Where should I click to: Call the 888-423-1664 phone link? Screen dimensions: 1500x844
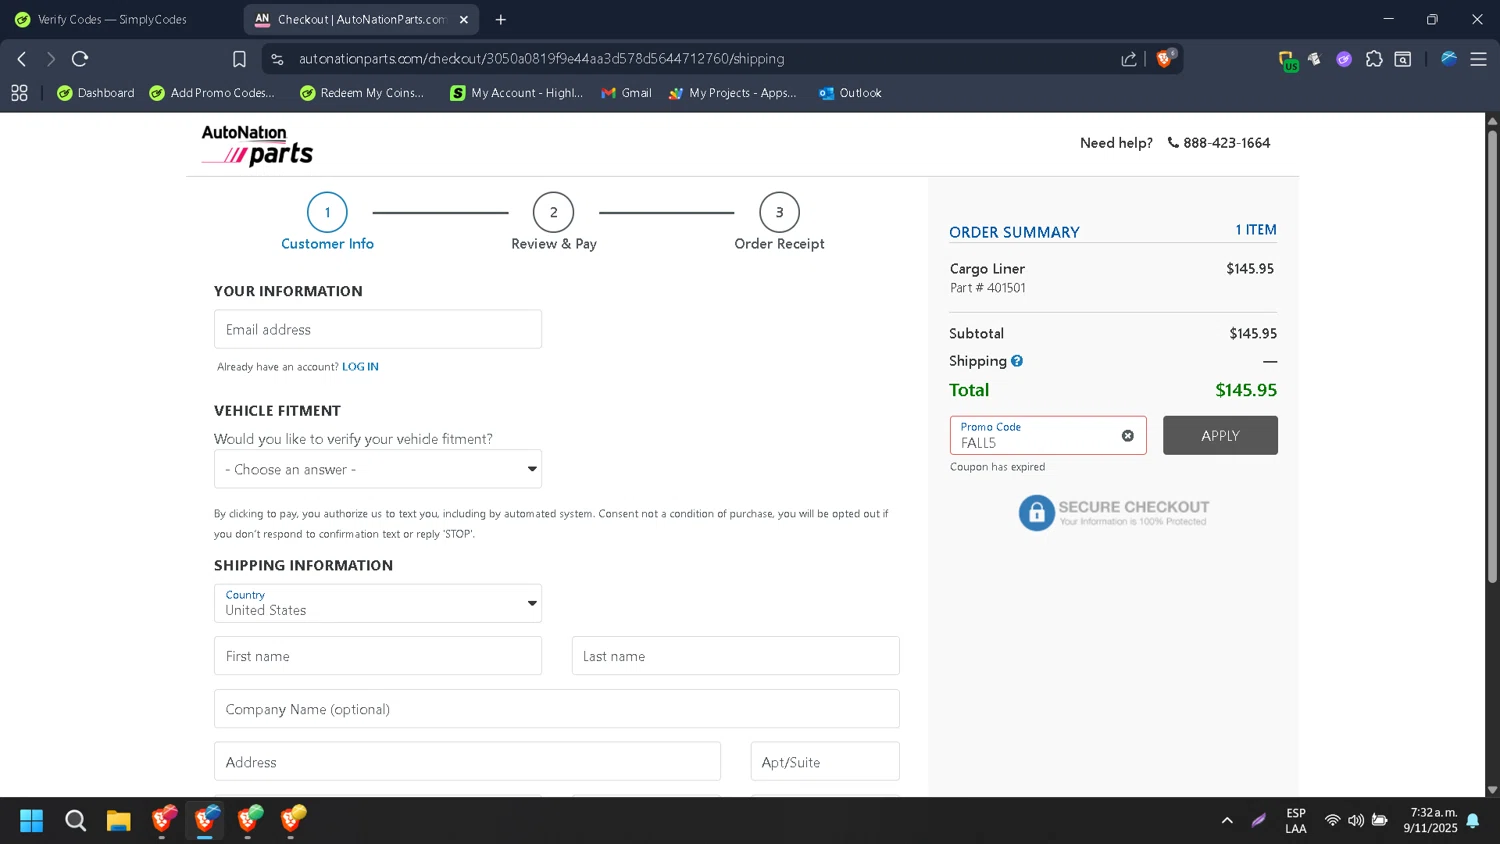pos(1219,143)
